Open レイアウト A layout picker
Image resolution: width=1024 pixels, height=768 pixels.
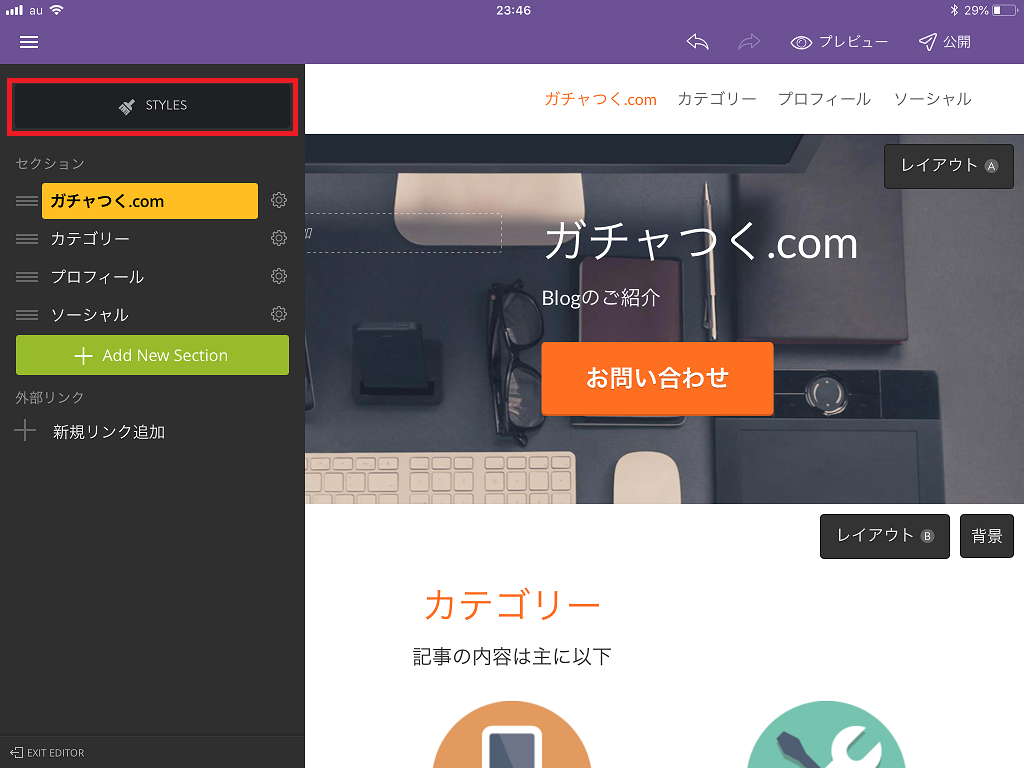tap(949, 166)
